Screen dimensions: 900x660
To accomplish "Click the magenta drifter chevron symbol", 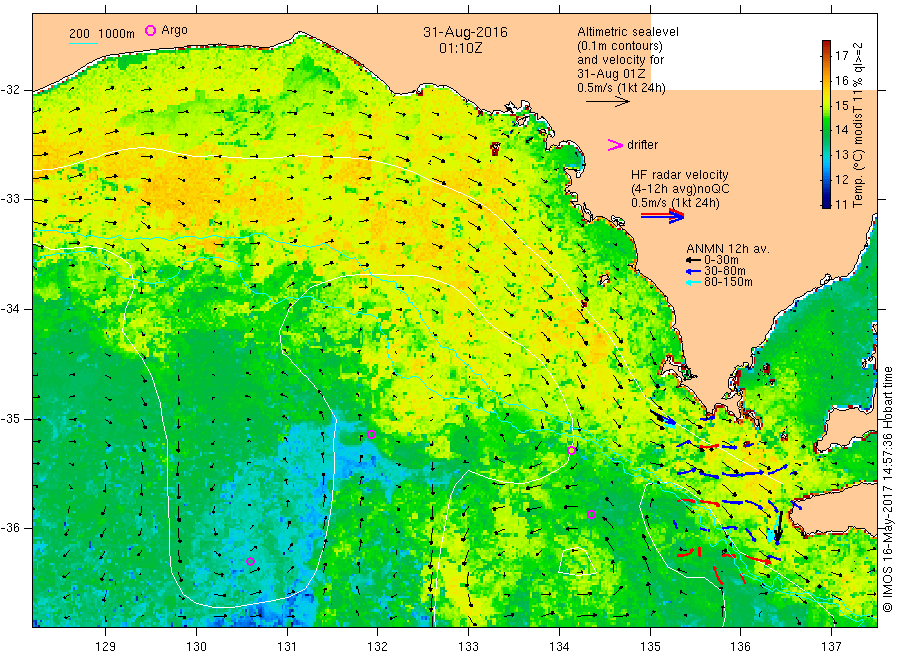I will [x=615, y=145].
